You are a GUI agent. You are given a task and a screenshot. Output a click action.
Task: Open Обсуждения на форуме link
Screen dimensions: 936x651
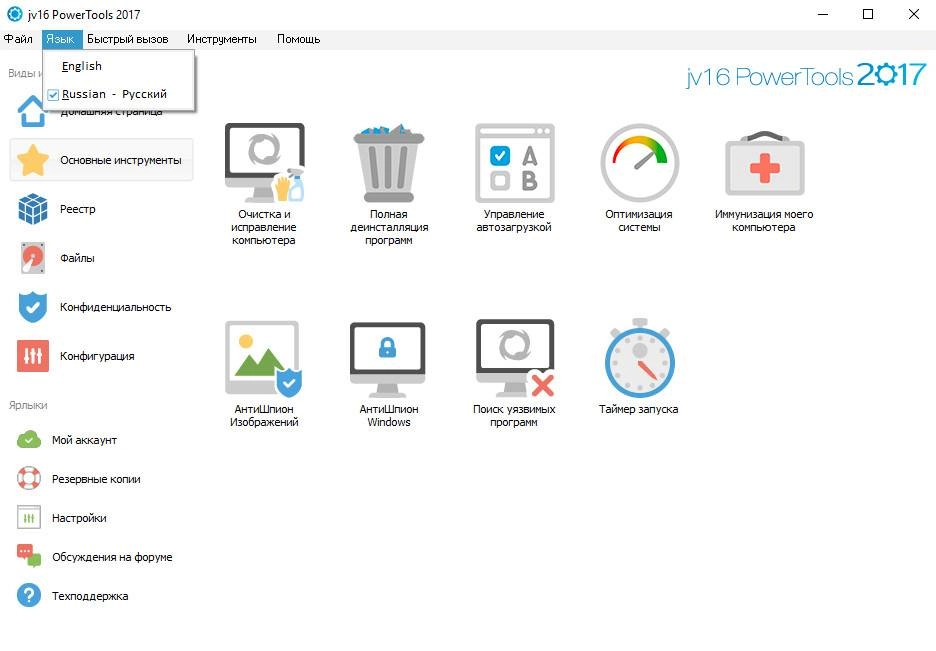tap(112, 557)
